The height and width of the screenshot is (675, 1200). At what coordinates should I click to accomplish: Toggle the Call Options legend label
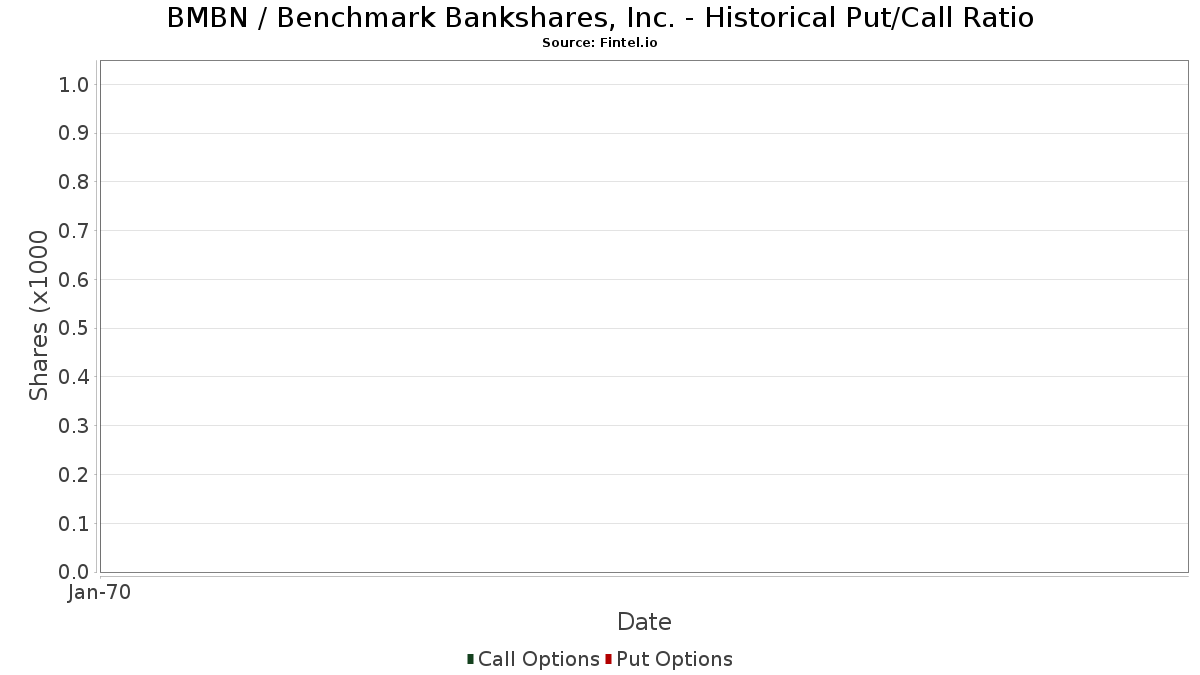pyautogui.click(x=538, y=659)
